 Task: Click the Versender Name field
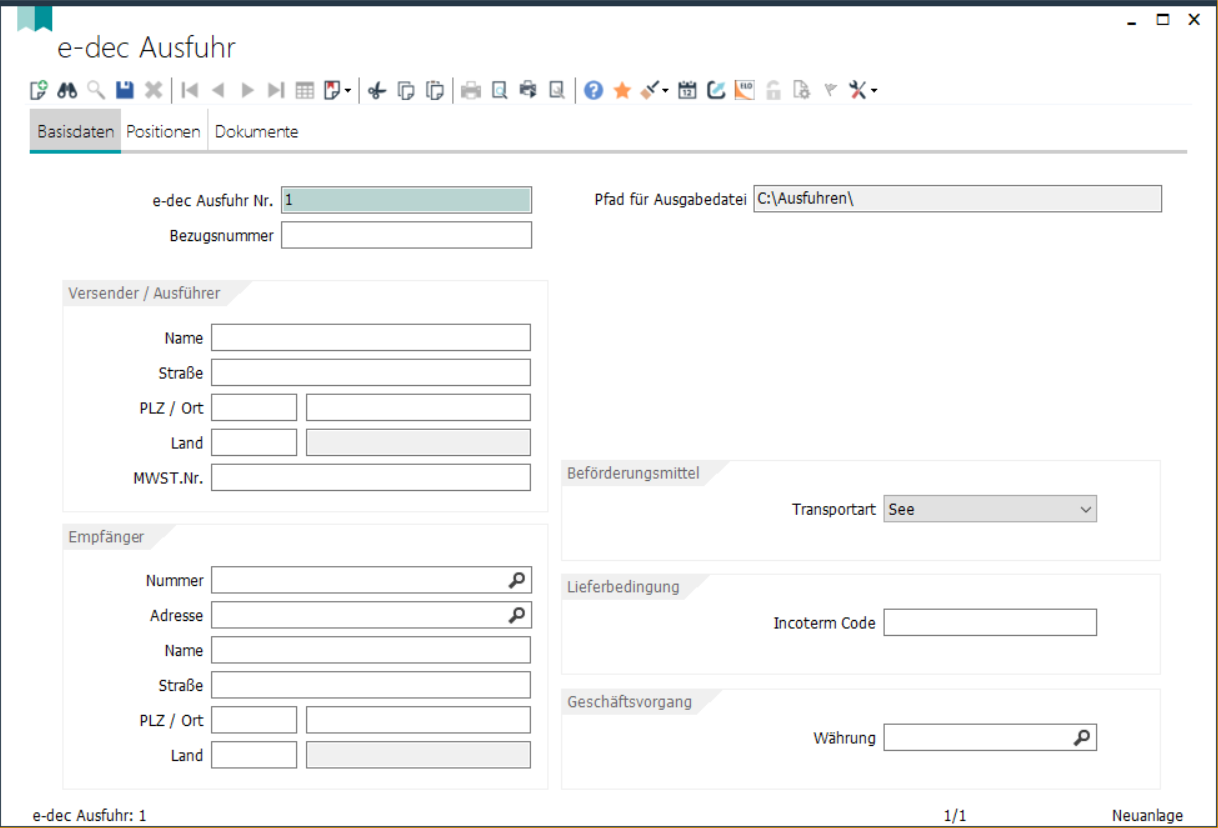click(x=371, y=337)
